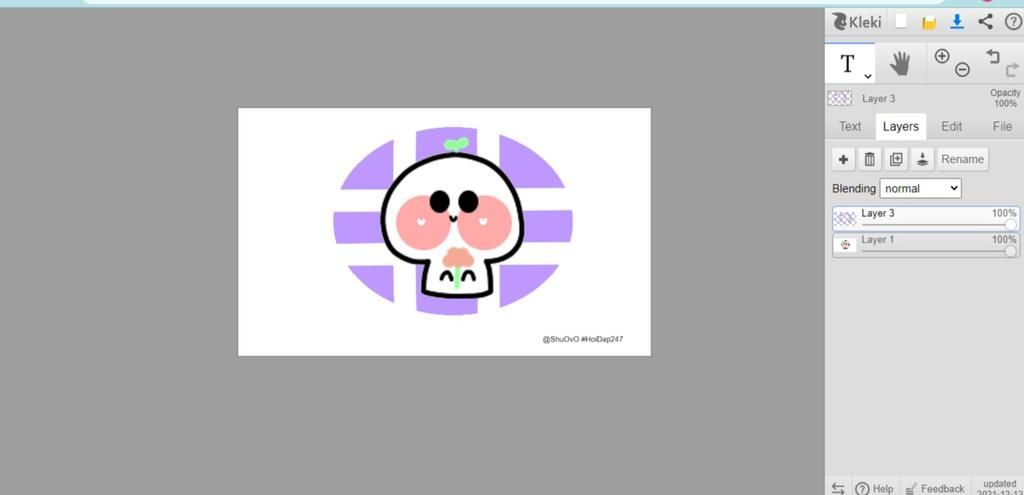This screenshot has height=495, width=1024.
Task: Create a new blank image
Action: pos(901,22)
